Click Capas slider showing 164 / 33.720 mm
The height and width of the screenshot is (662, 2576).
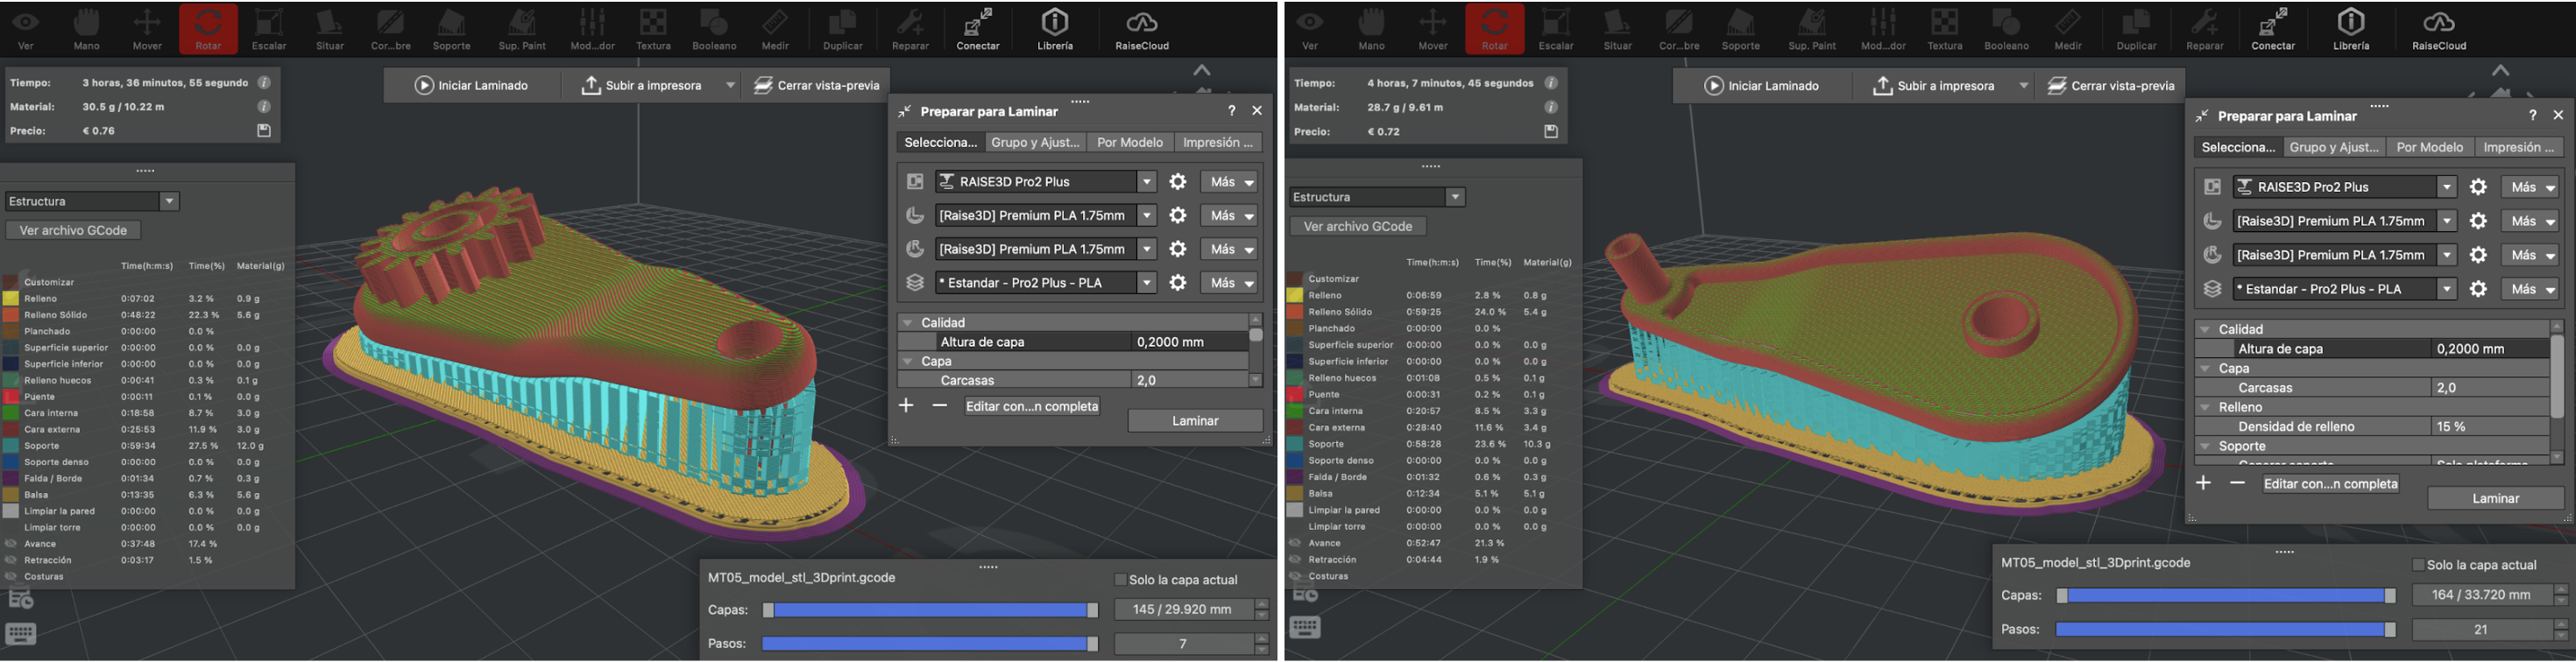pyautogui.click(x=2224, y=596)
